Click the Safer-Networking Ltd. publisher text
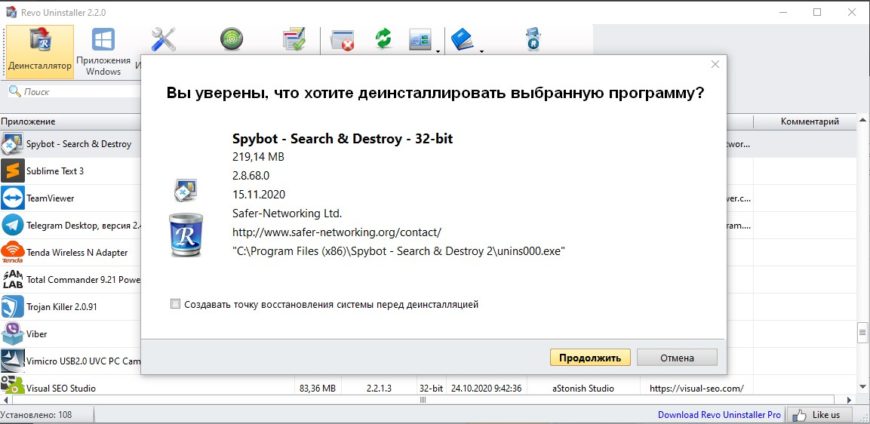 [x=287, y=213]
